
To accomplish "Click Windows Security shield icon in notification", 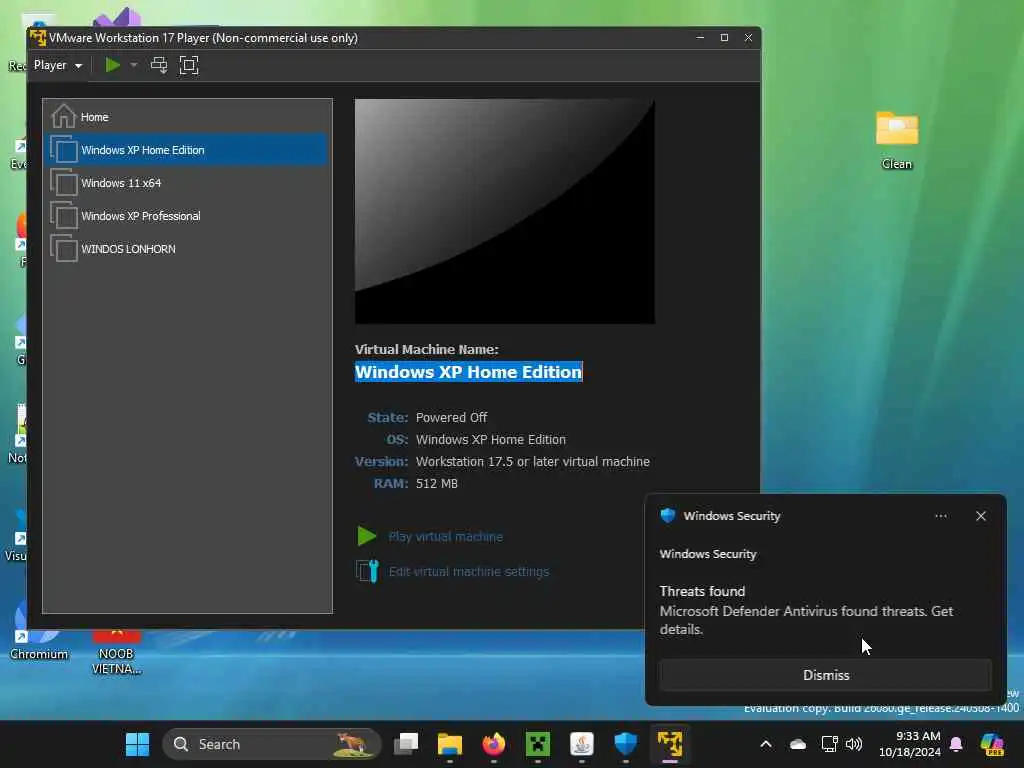I will click(667, 515).
